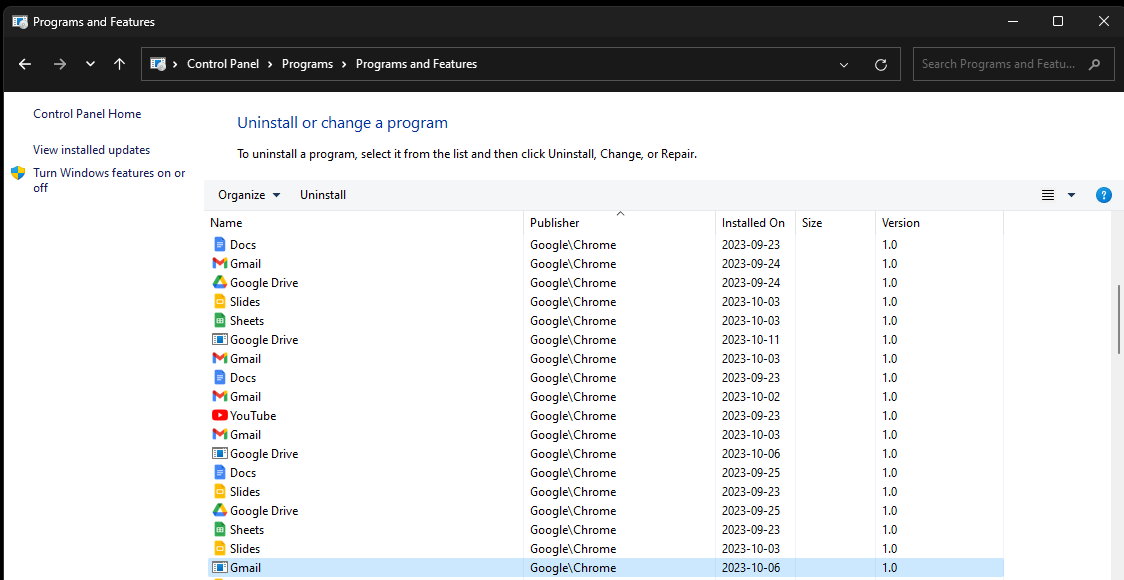Click the up-one-level arrow

(x=120, y=64)
